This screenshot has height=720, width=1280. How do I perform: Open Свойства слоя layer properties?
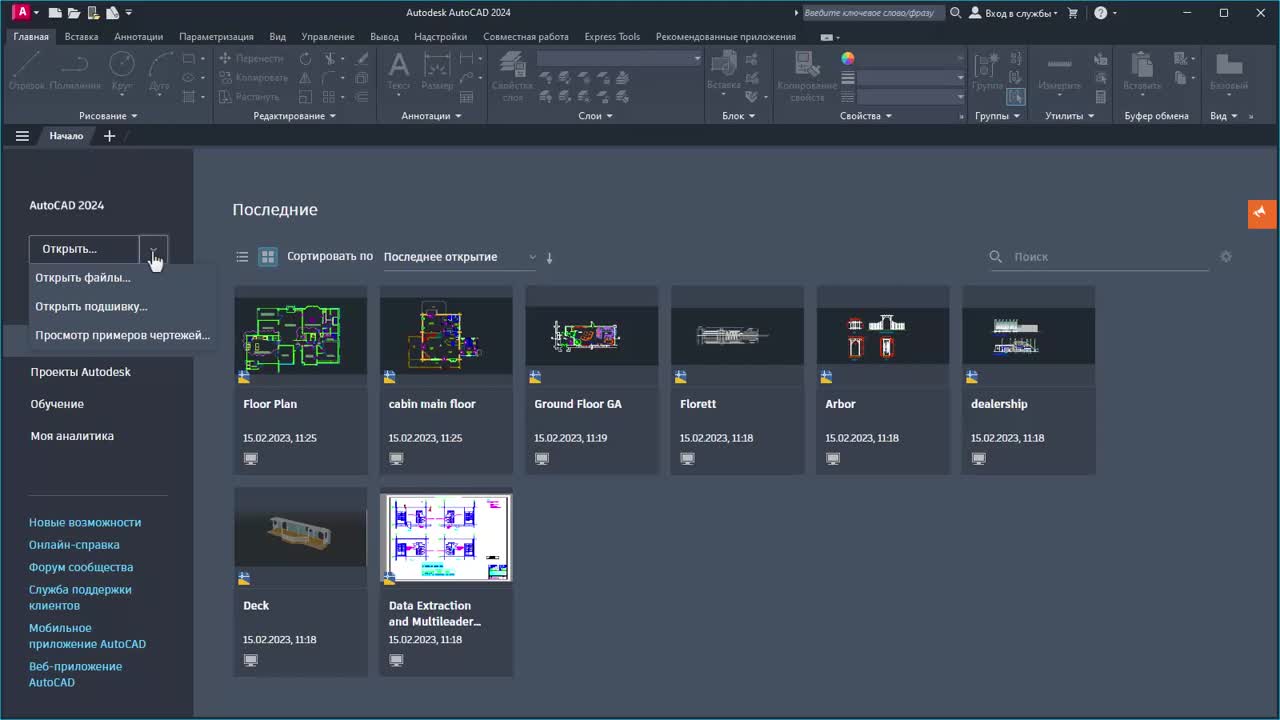pos(512,77)
